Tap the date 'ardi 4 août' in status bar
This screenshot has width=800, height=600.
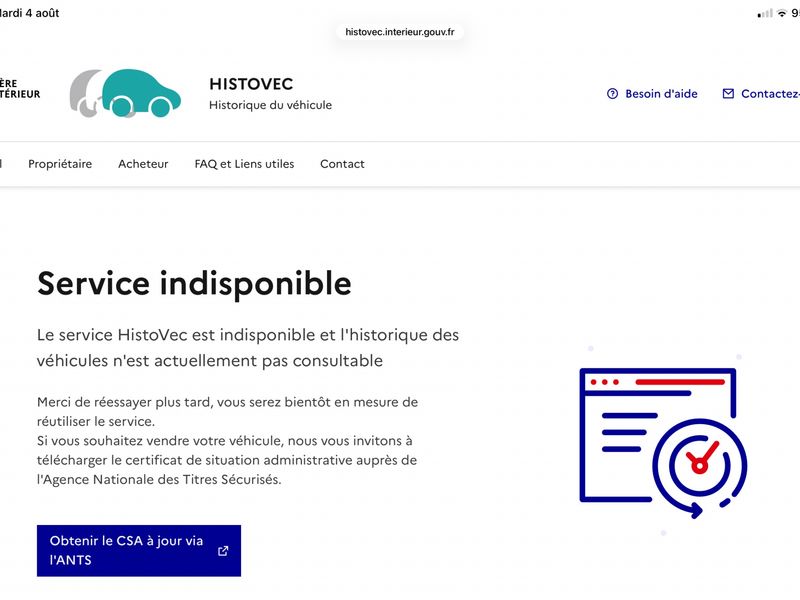[30, 13]
